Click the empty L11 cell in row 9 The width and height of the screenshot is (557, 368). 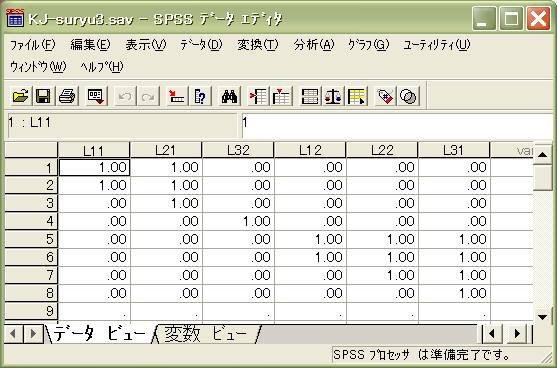[x=94, y=312]
